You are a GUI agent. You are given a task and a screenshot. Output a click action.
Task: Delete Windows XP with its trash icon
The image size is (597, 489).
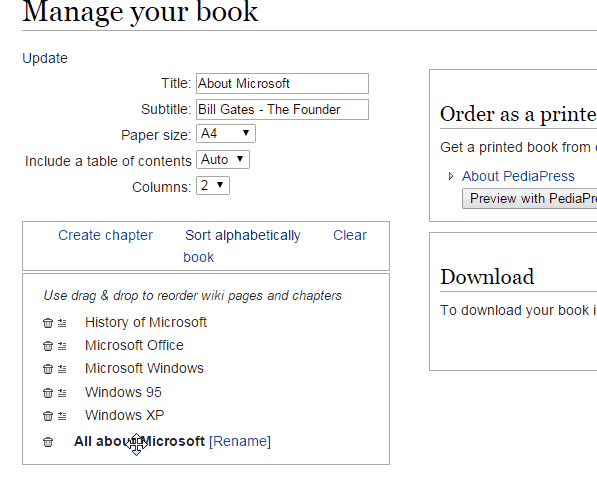coord(48,416)
